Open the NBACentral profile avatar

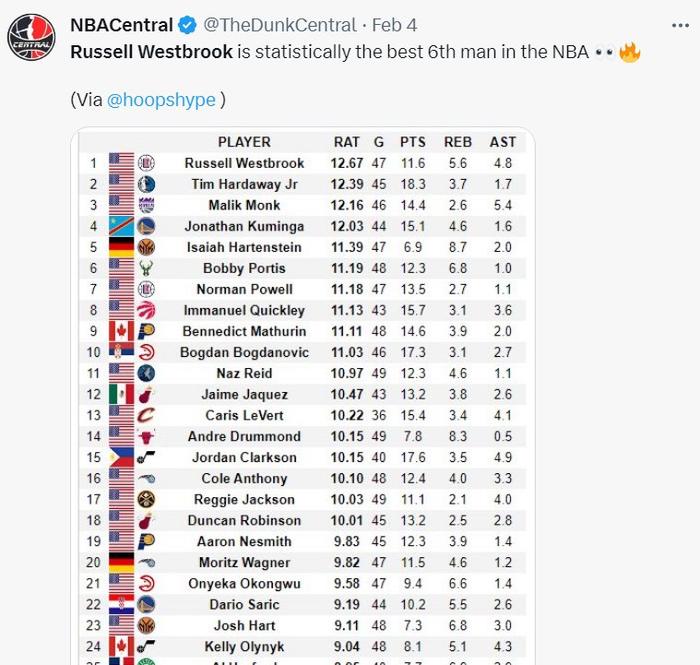pyautogui.click(x=31, y=37)
